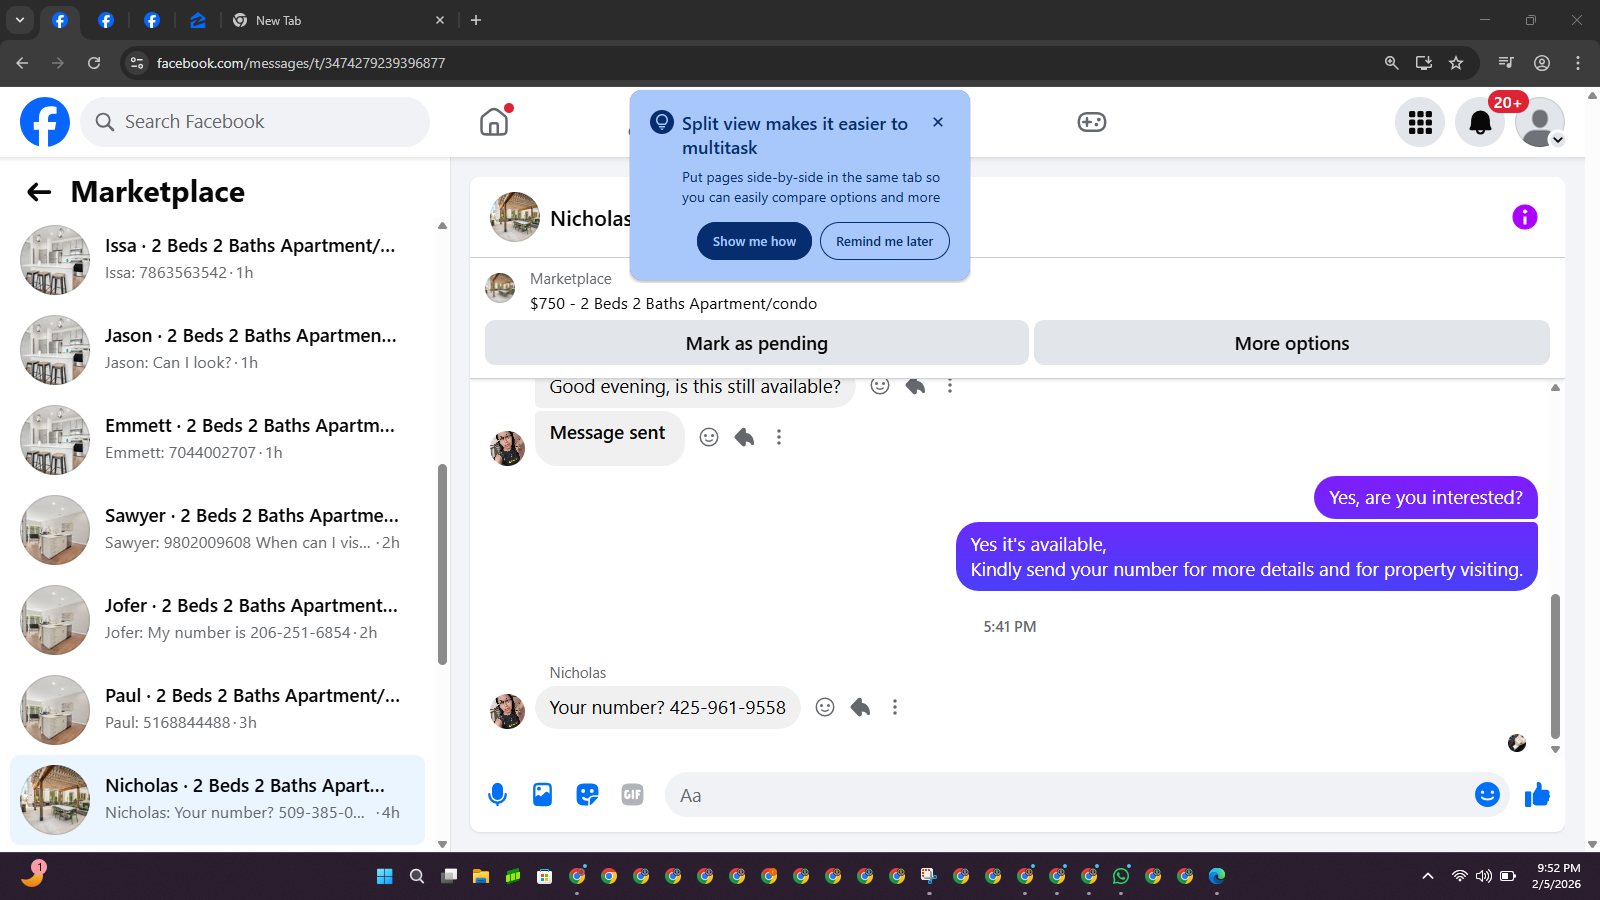
Task: Reply to the 'Message sent' message
Action: tap(744, 437)
